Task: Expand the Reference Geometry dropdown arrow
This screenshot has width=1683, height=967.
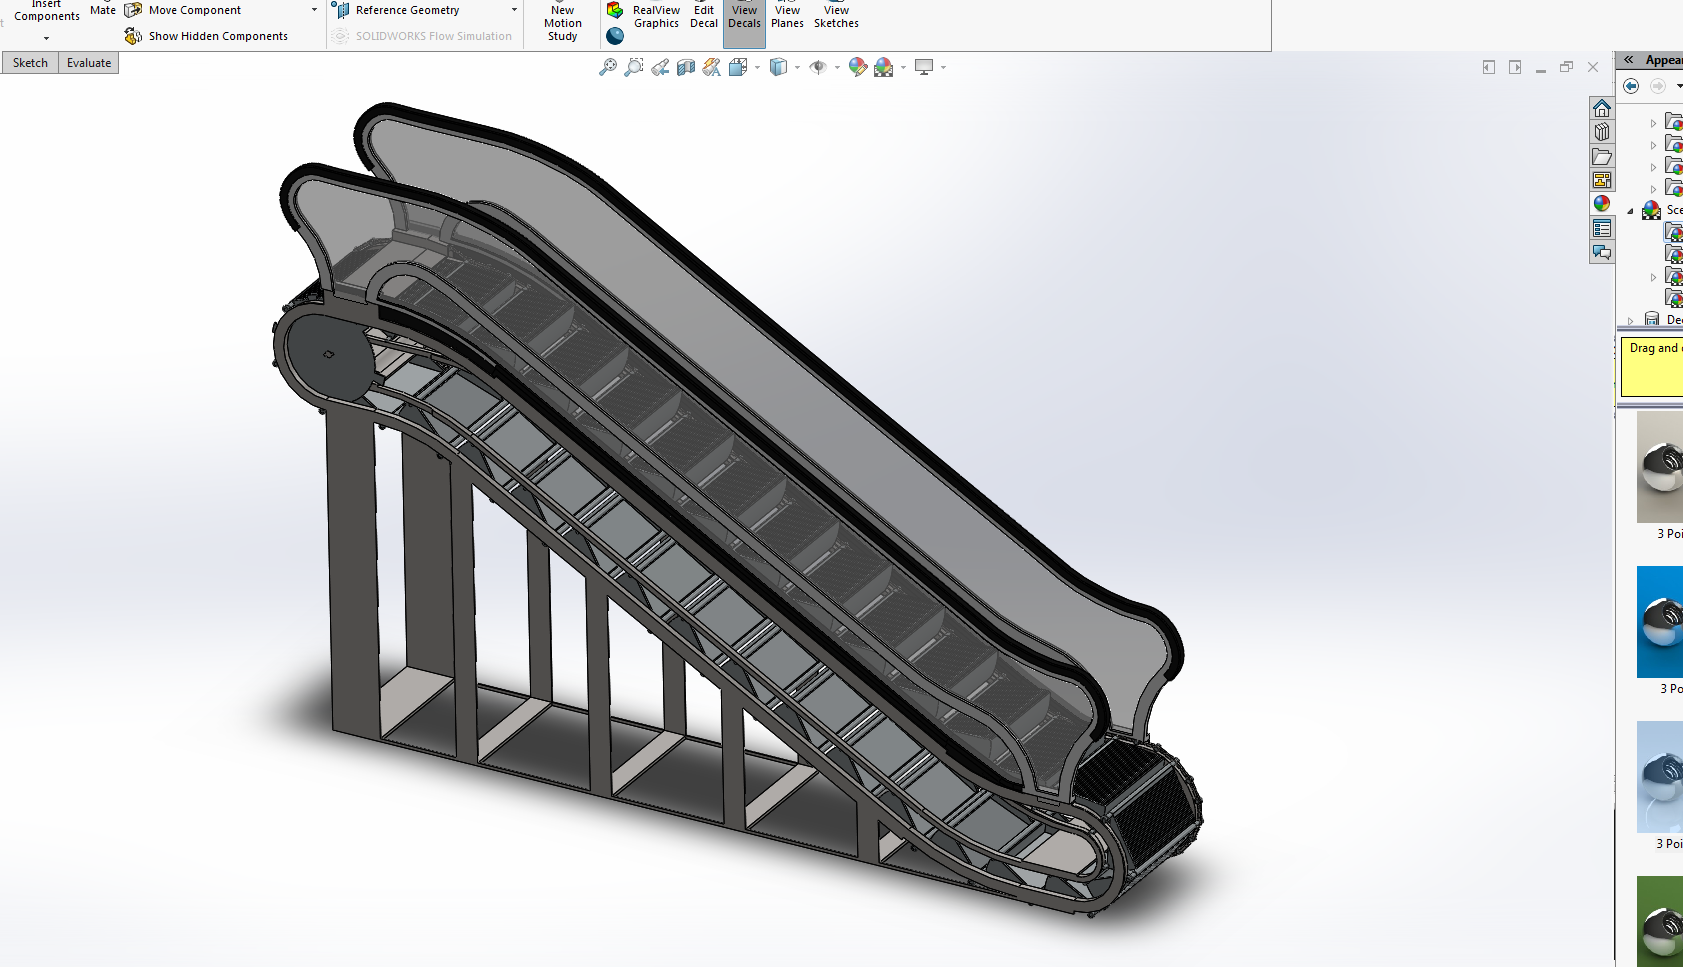Action: click(514, 10)
